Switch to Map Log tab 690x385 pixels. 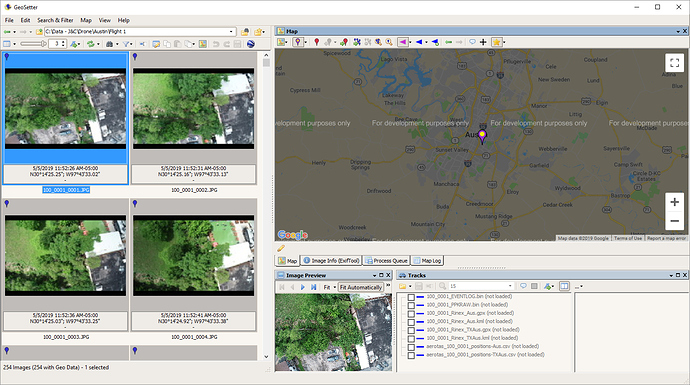pyautogui.click(x=427, y=261)
